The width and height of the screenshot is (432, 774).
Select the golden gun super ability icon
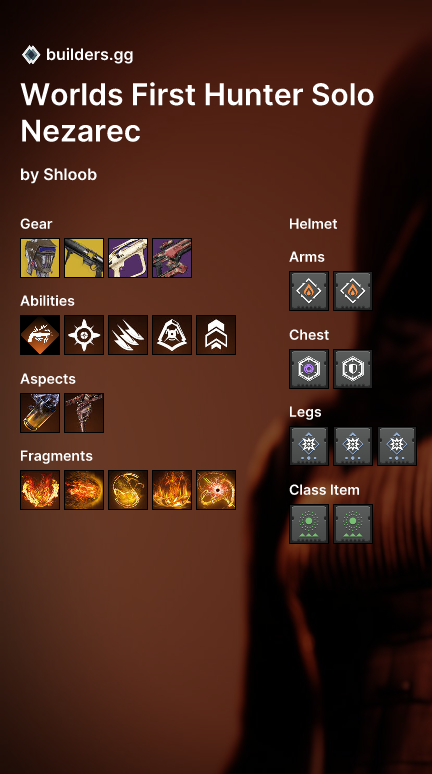pos(40,335)
